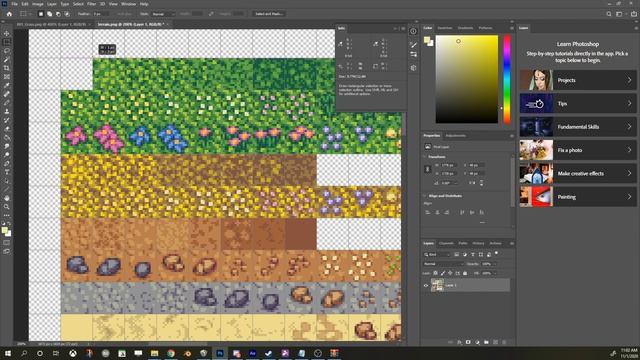Open the Info panel icon in collapsed dock

[413, 31]
